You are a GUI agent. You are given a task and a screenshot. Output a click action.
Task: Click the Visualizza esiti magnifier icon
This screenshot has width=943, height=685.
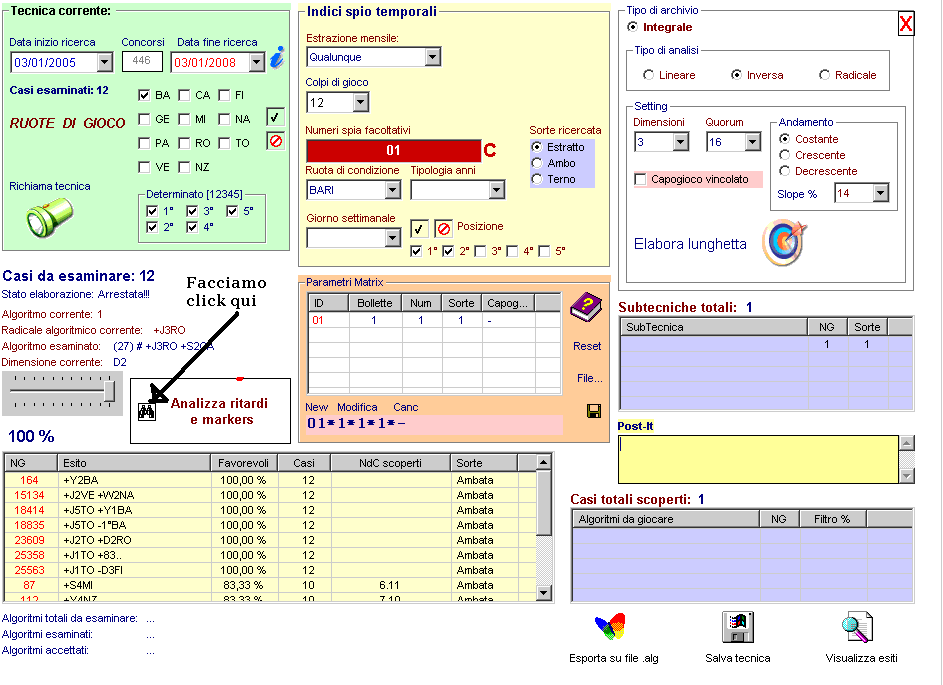[858, 627]
